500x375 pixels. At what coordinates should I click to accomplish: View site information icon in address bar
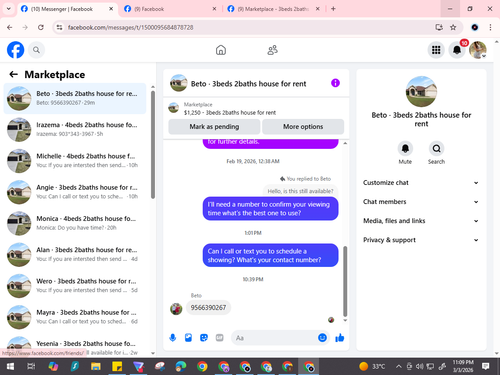click(x=59, y=27)
